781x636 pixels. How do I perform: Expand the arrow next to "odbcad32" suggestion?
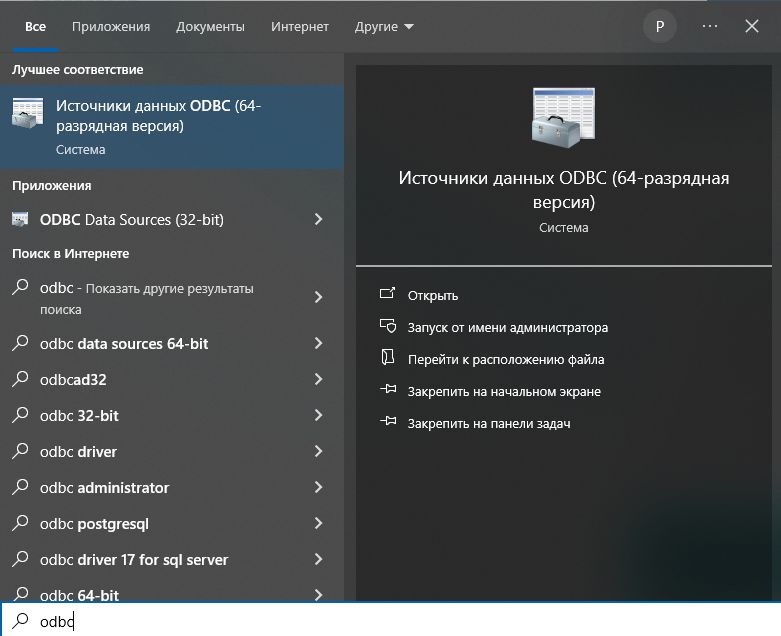point(318,380)
